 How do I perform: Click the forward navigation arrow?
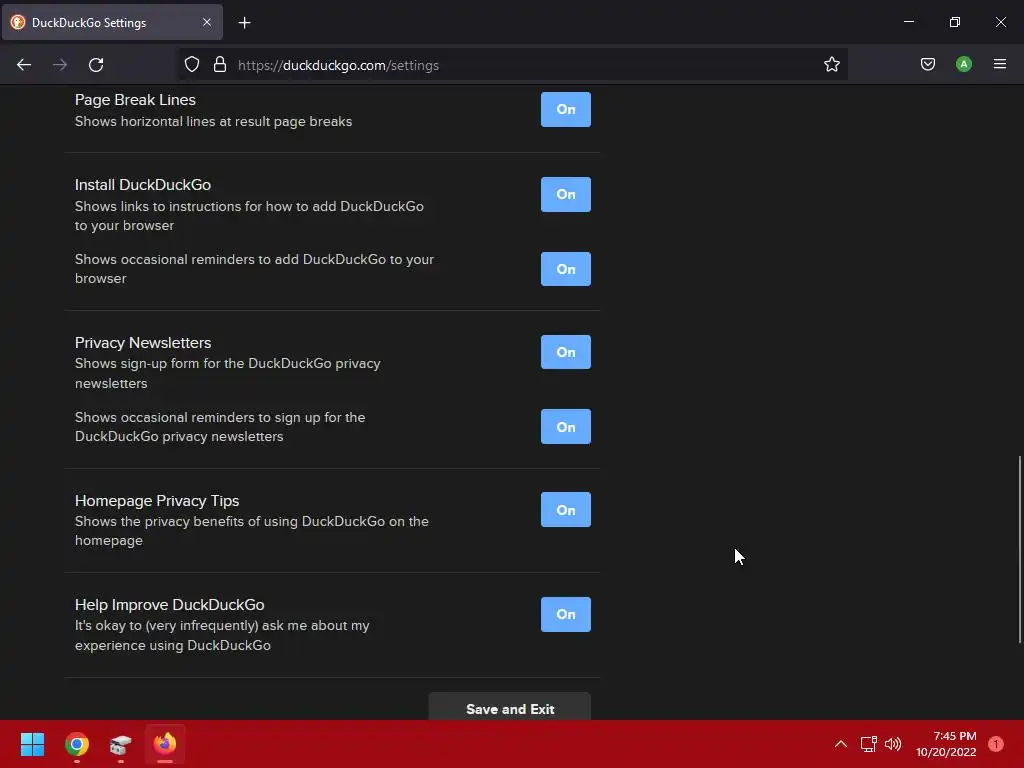pyautogui.click(x=60, y=65)
